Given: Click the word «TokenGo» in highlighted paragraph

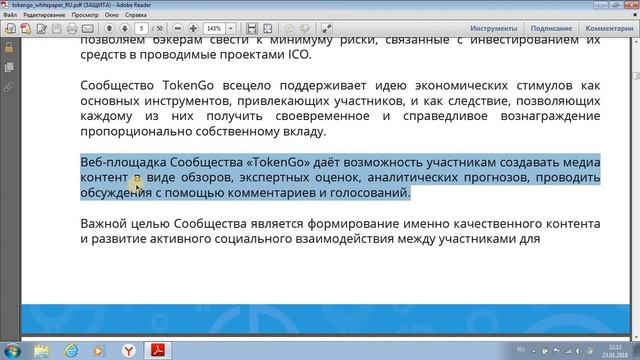Looking at the screenshot, I should [x=278, y=162].
